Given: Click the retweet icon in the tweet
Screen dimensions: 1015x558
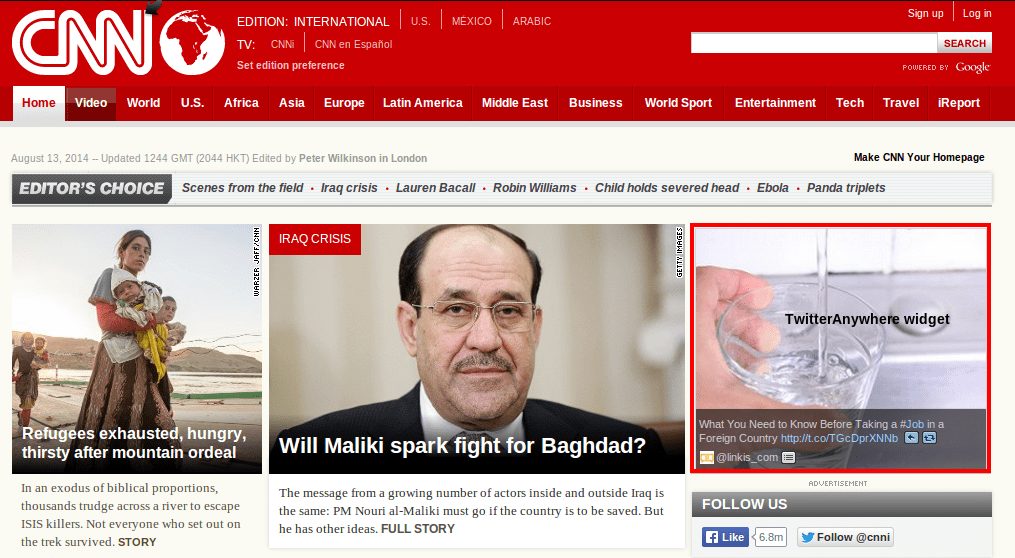Looking at the screenshot, I should 929,438.
